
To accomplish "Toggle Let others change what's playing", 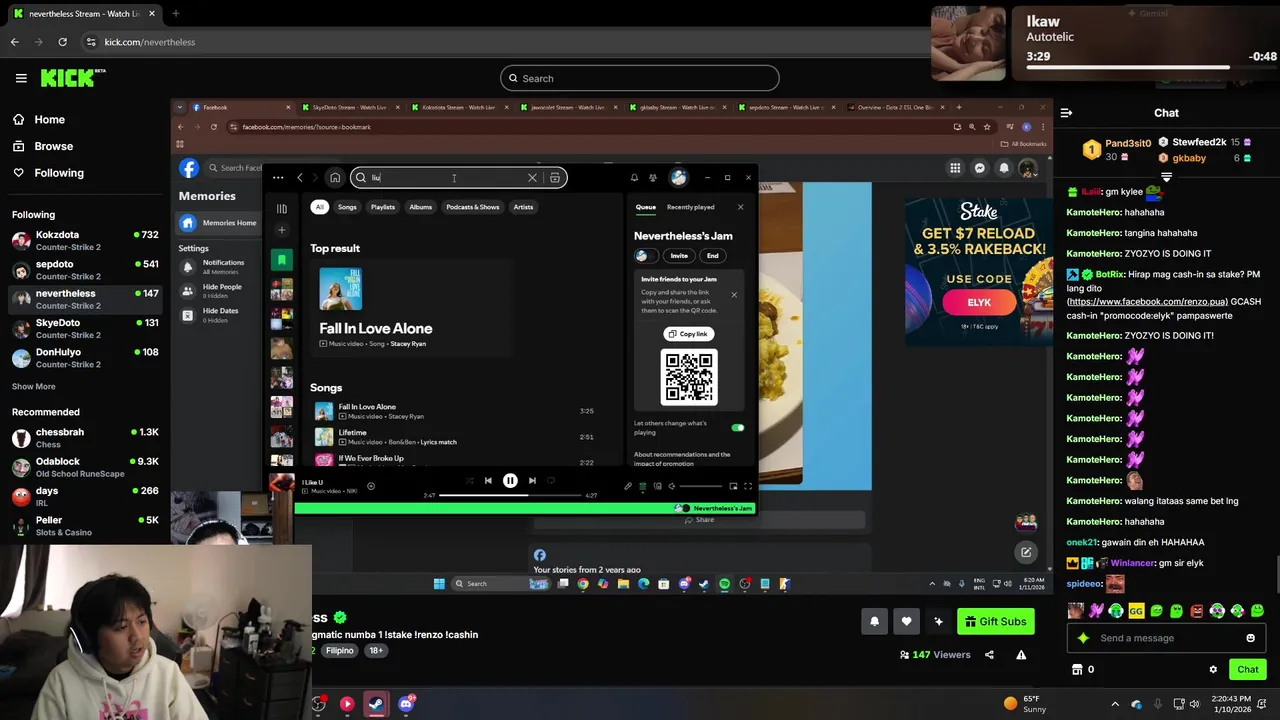I will pos(738,428).
